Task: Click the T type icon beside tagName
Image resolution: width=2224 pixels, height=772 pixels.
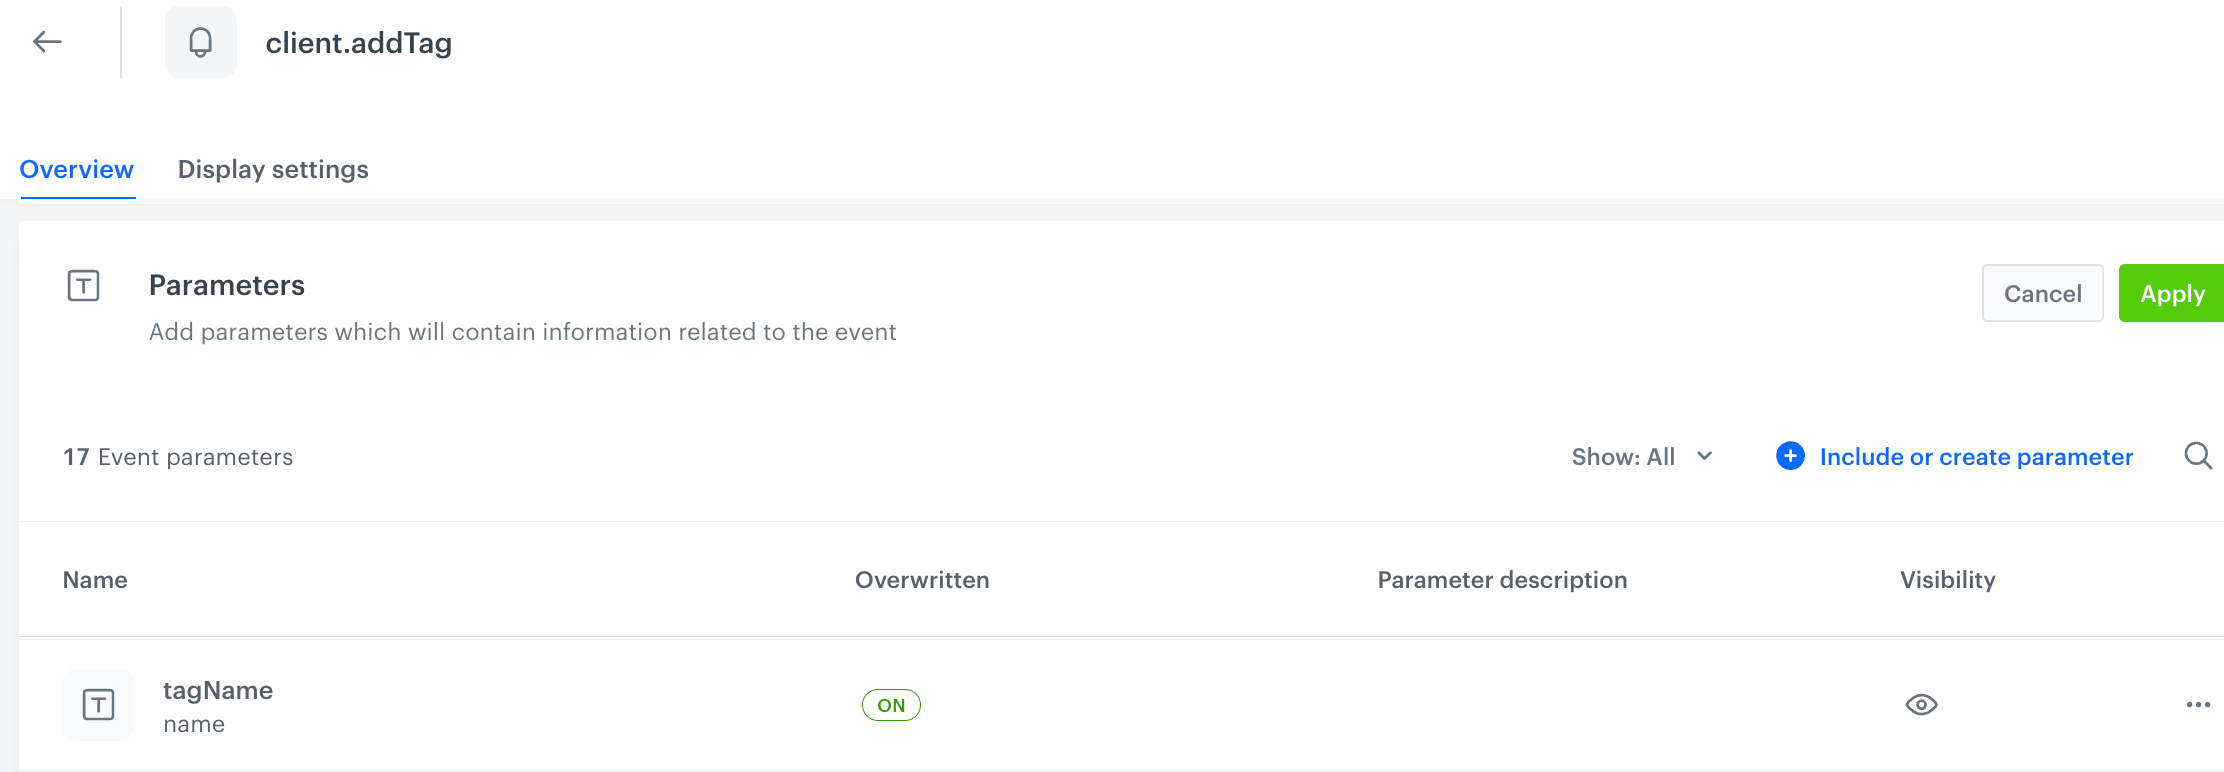Action: [98, 704]
